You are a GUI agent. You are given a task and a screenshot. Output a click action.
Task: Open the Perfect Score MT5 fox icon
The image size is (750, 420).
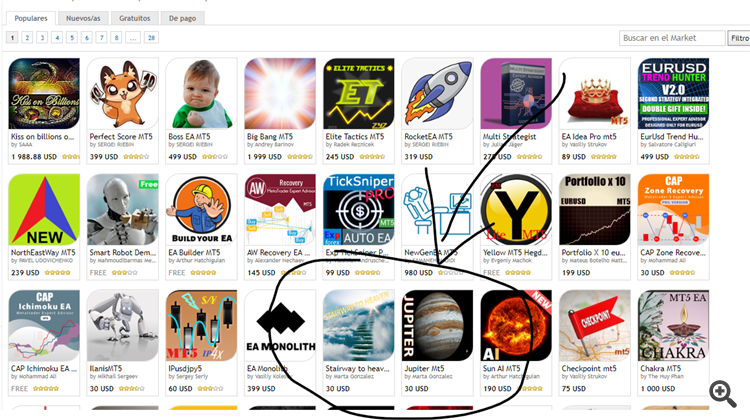[x=122, y=94]
